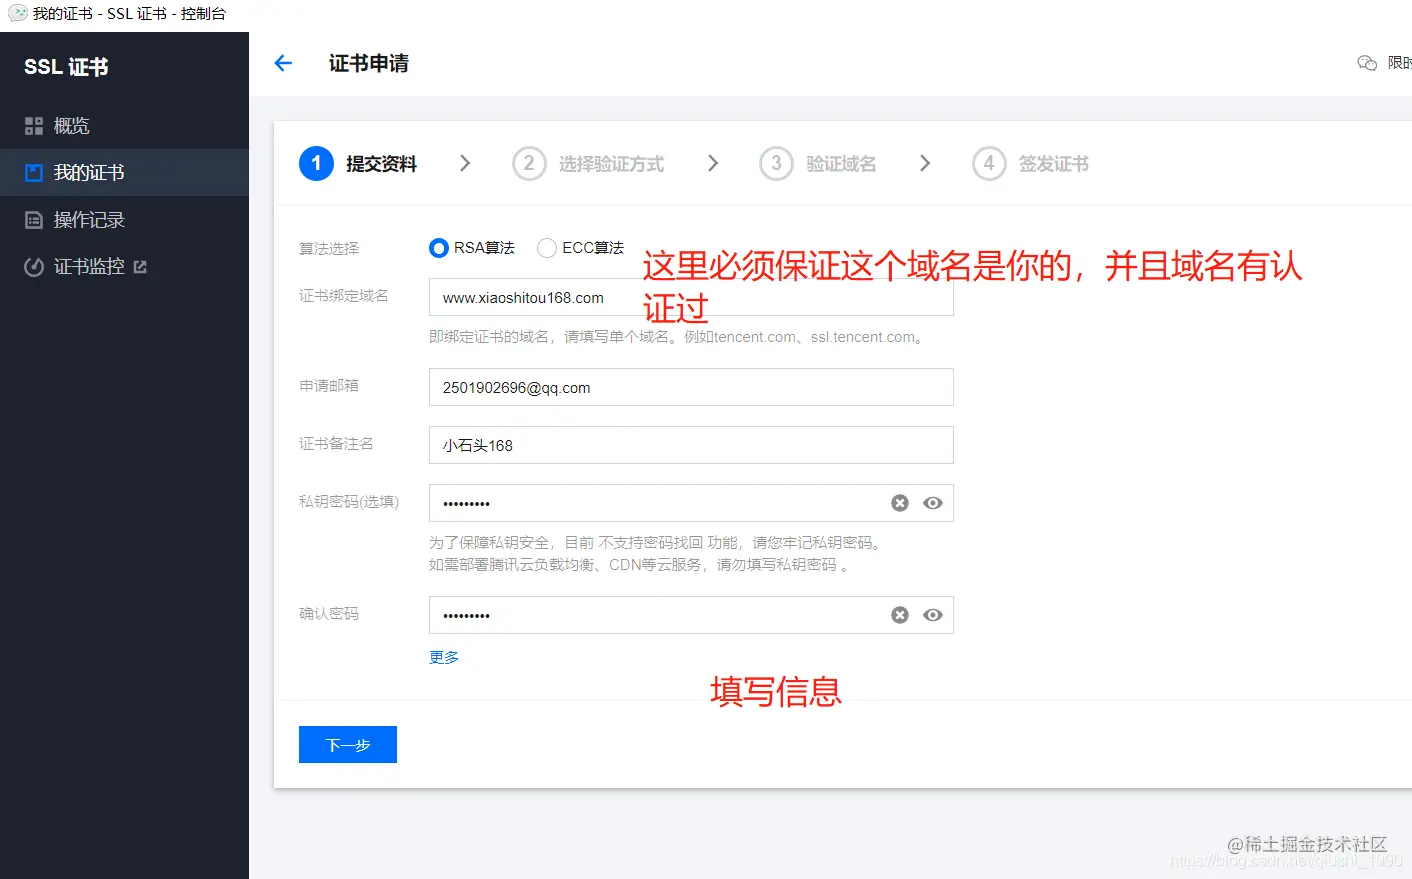1412x879 pixels.
Task: Show 确认密码 using its eye icon
Action: point(933,615)
